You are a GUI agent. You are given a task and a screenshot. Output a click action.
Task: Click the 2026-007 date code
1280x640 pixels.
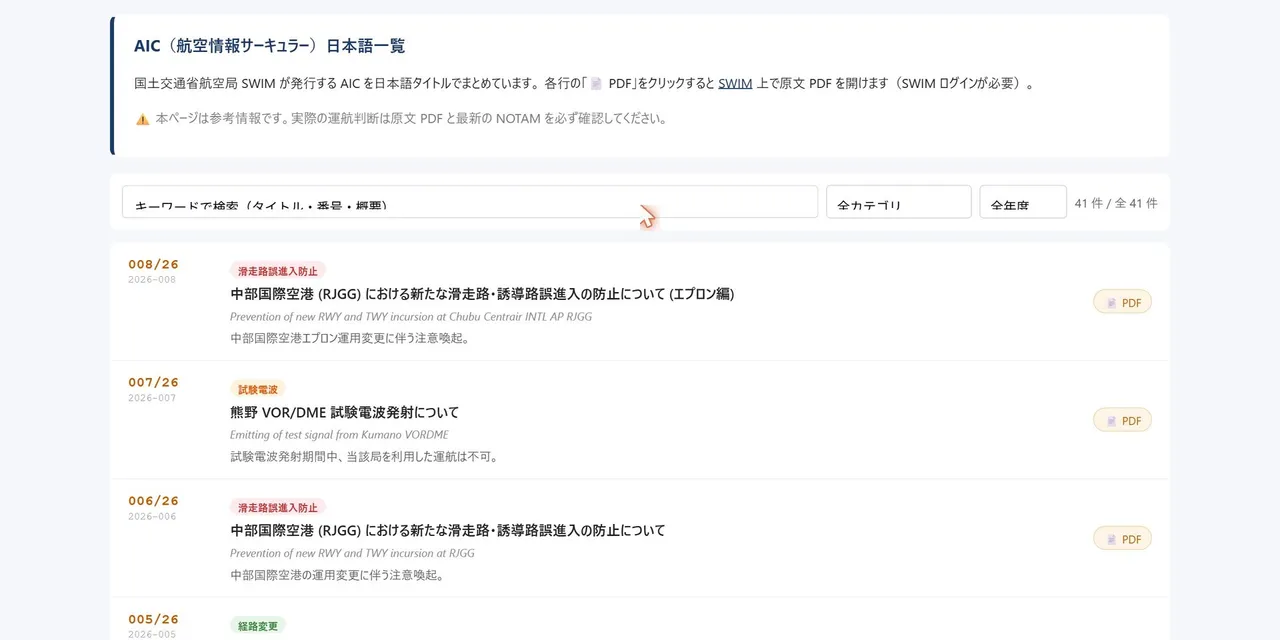(152, 398)
